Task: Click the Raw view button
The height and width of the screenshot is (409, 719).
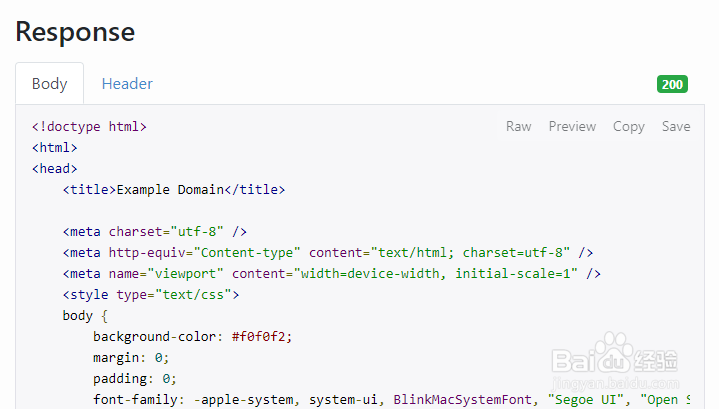Action: click(x=518, y=126)
